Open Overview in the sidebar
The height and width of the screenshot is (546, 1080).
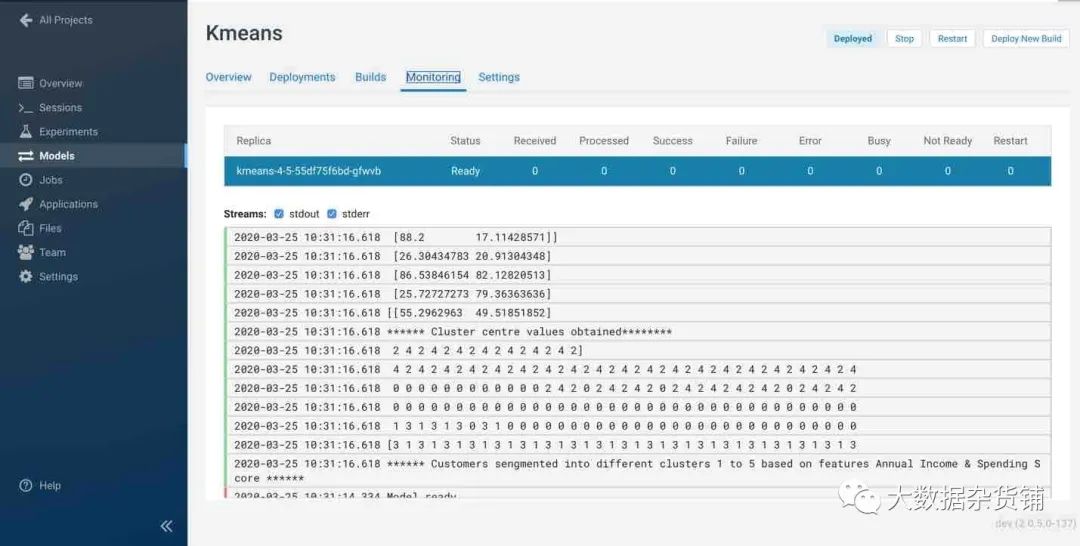(x=61, y=83)
